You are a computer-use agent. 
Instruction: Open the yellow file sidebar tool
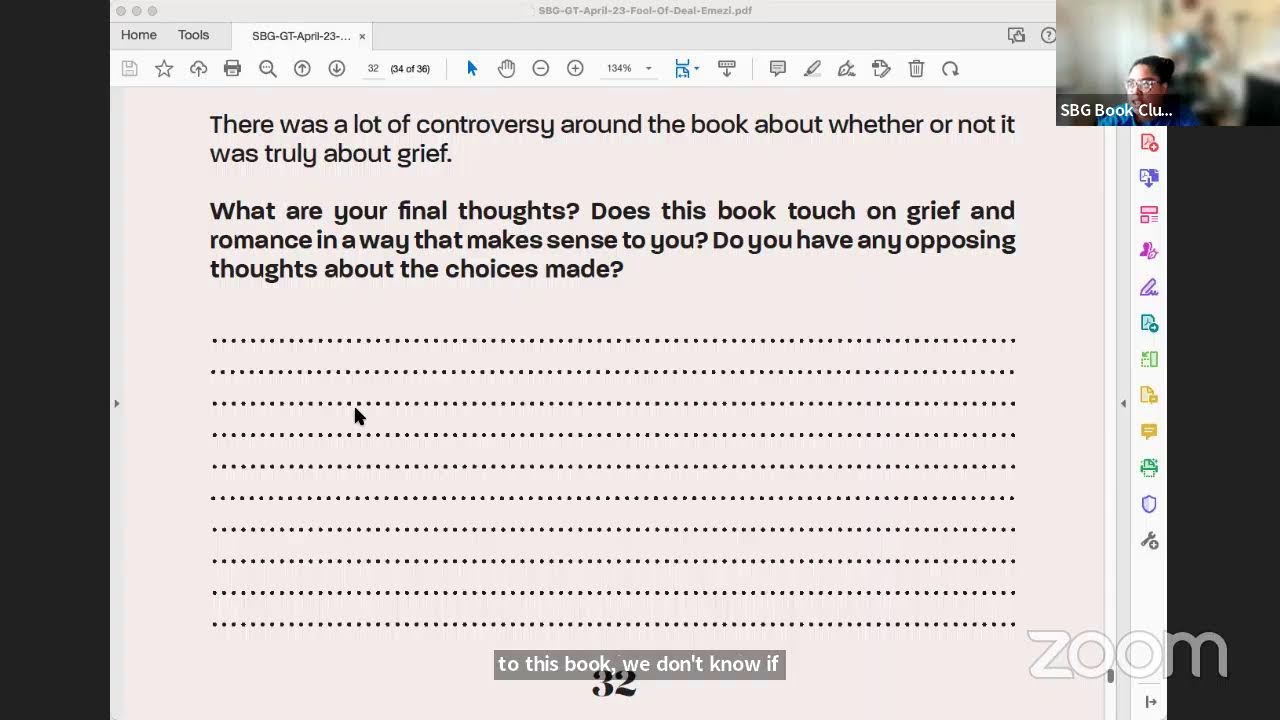click(x=1149, y=395)
